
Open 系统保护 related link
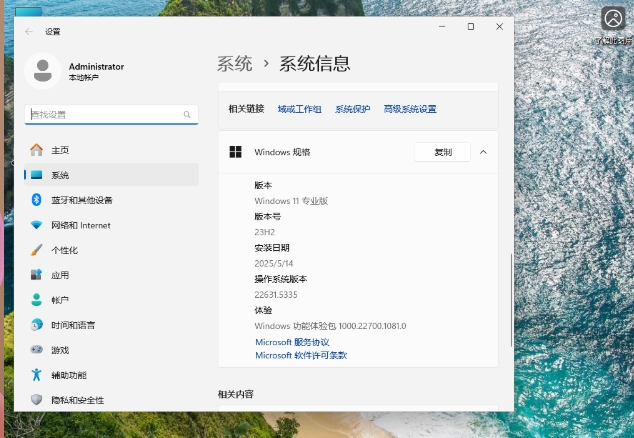[x=352, y=109]
